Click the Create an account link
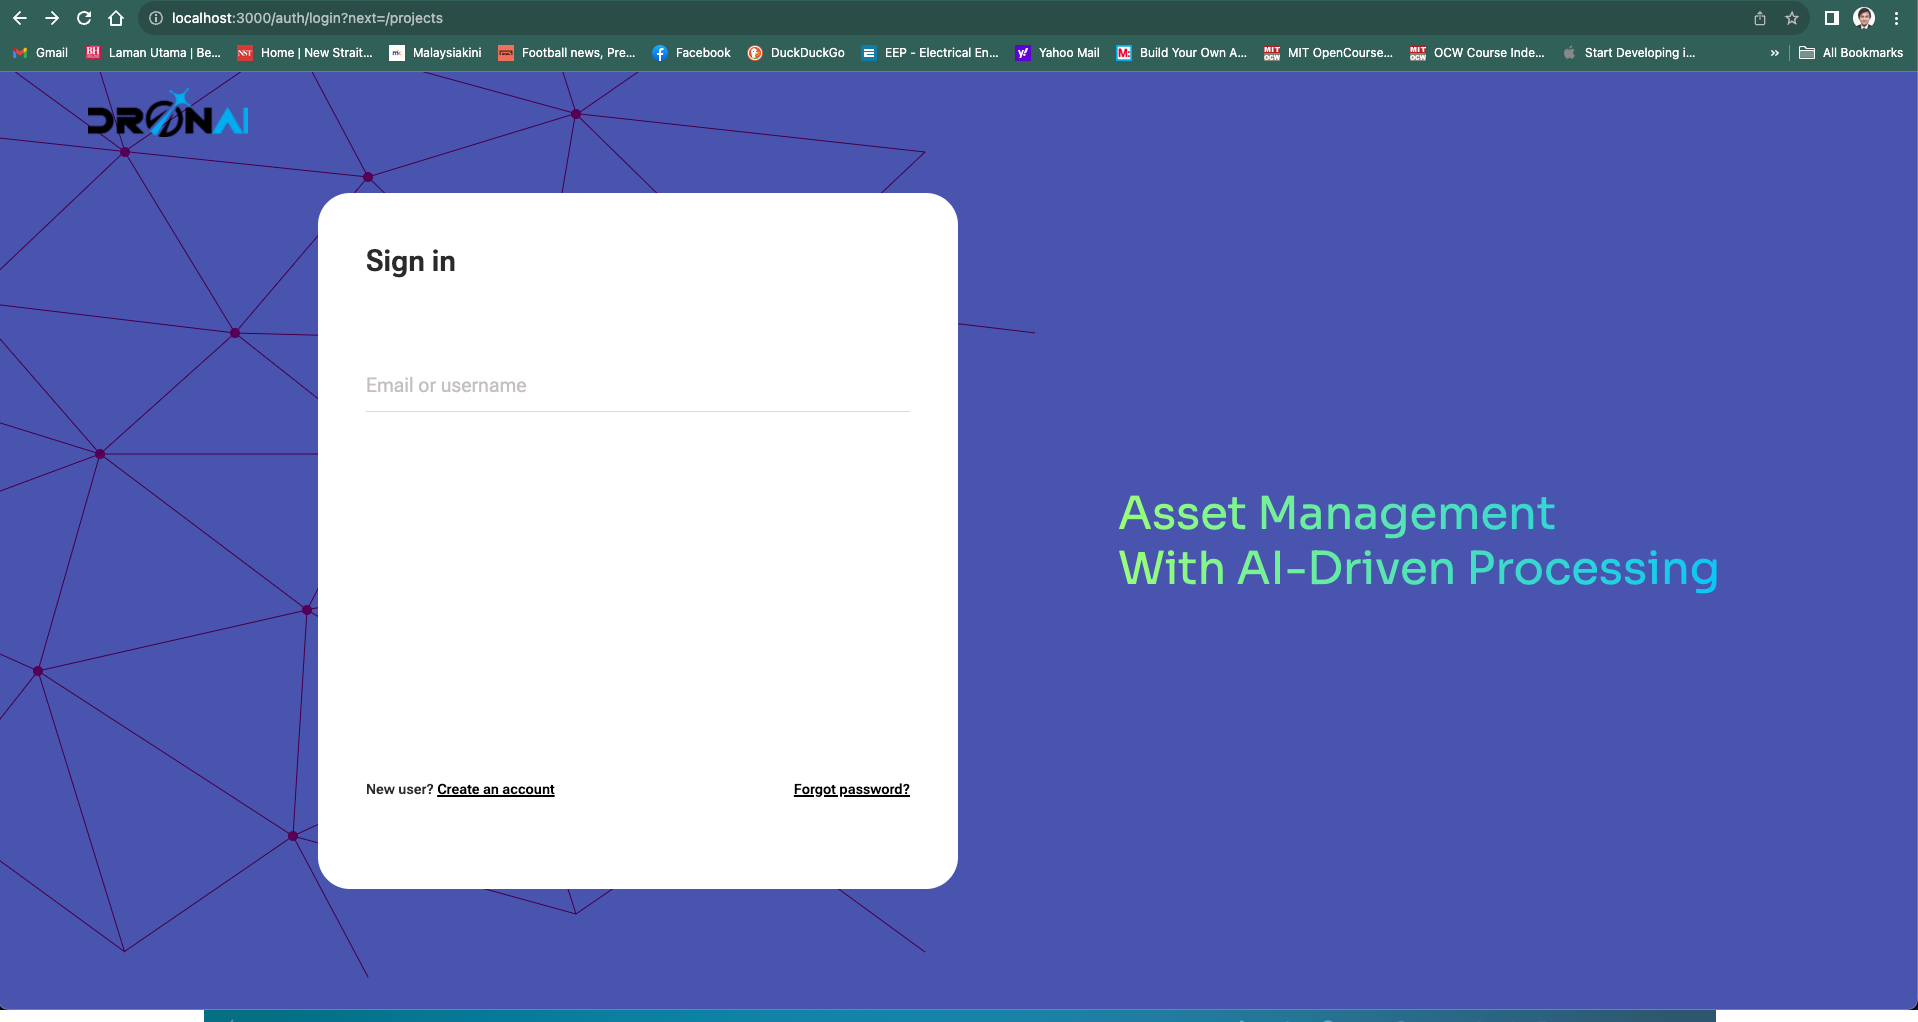The width and height of the screenshot is (1918, 1022). click(495, 789)
